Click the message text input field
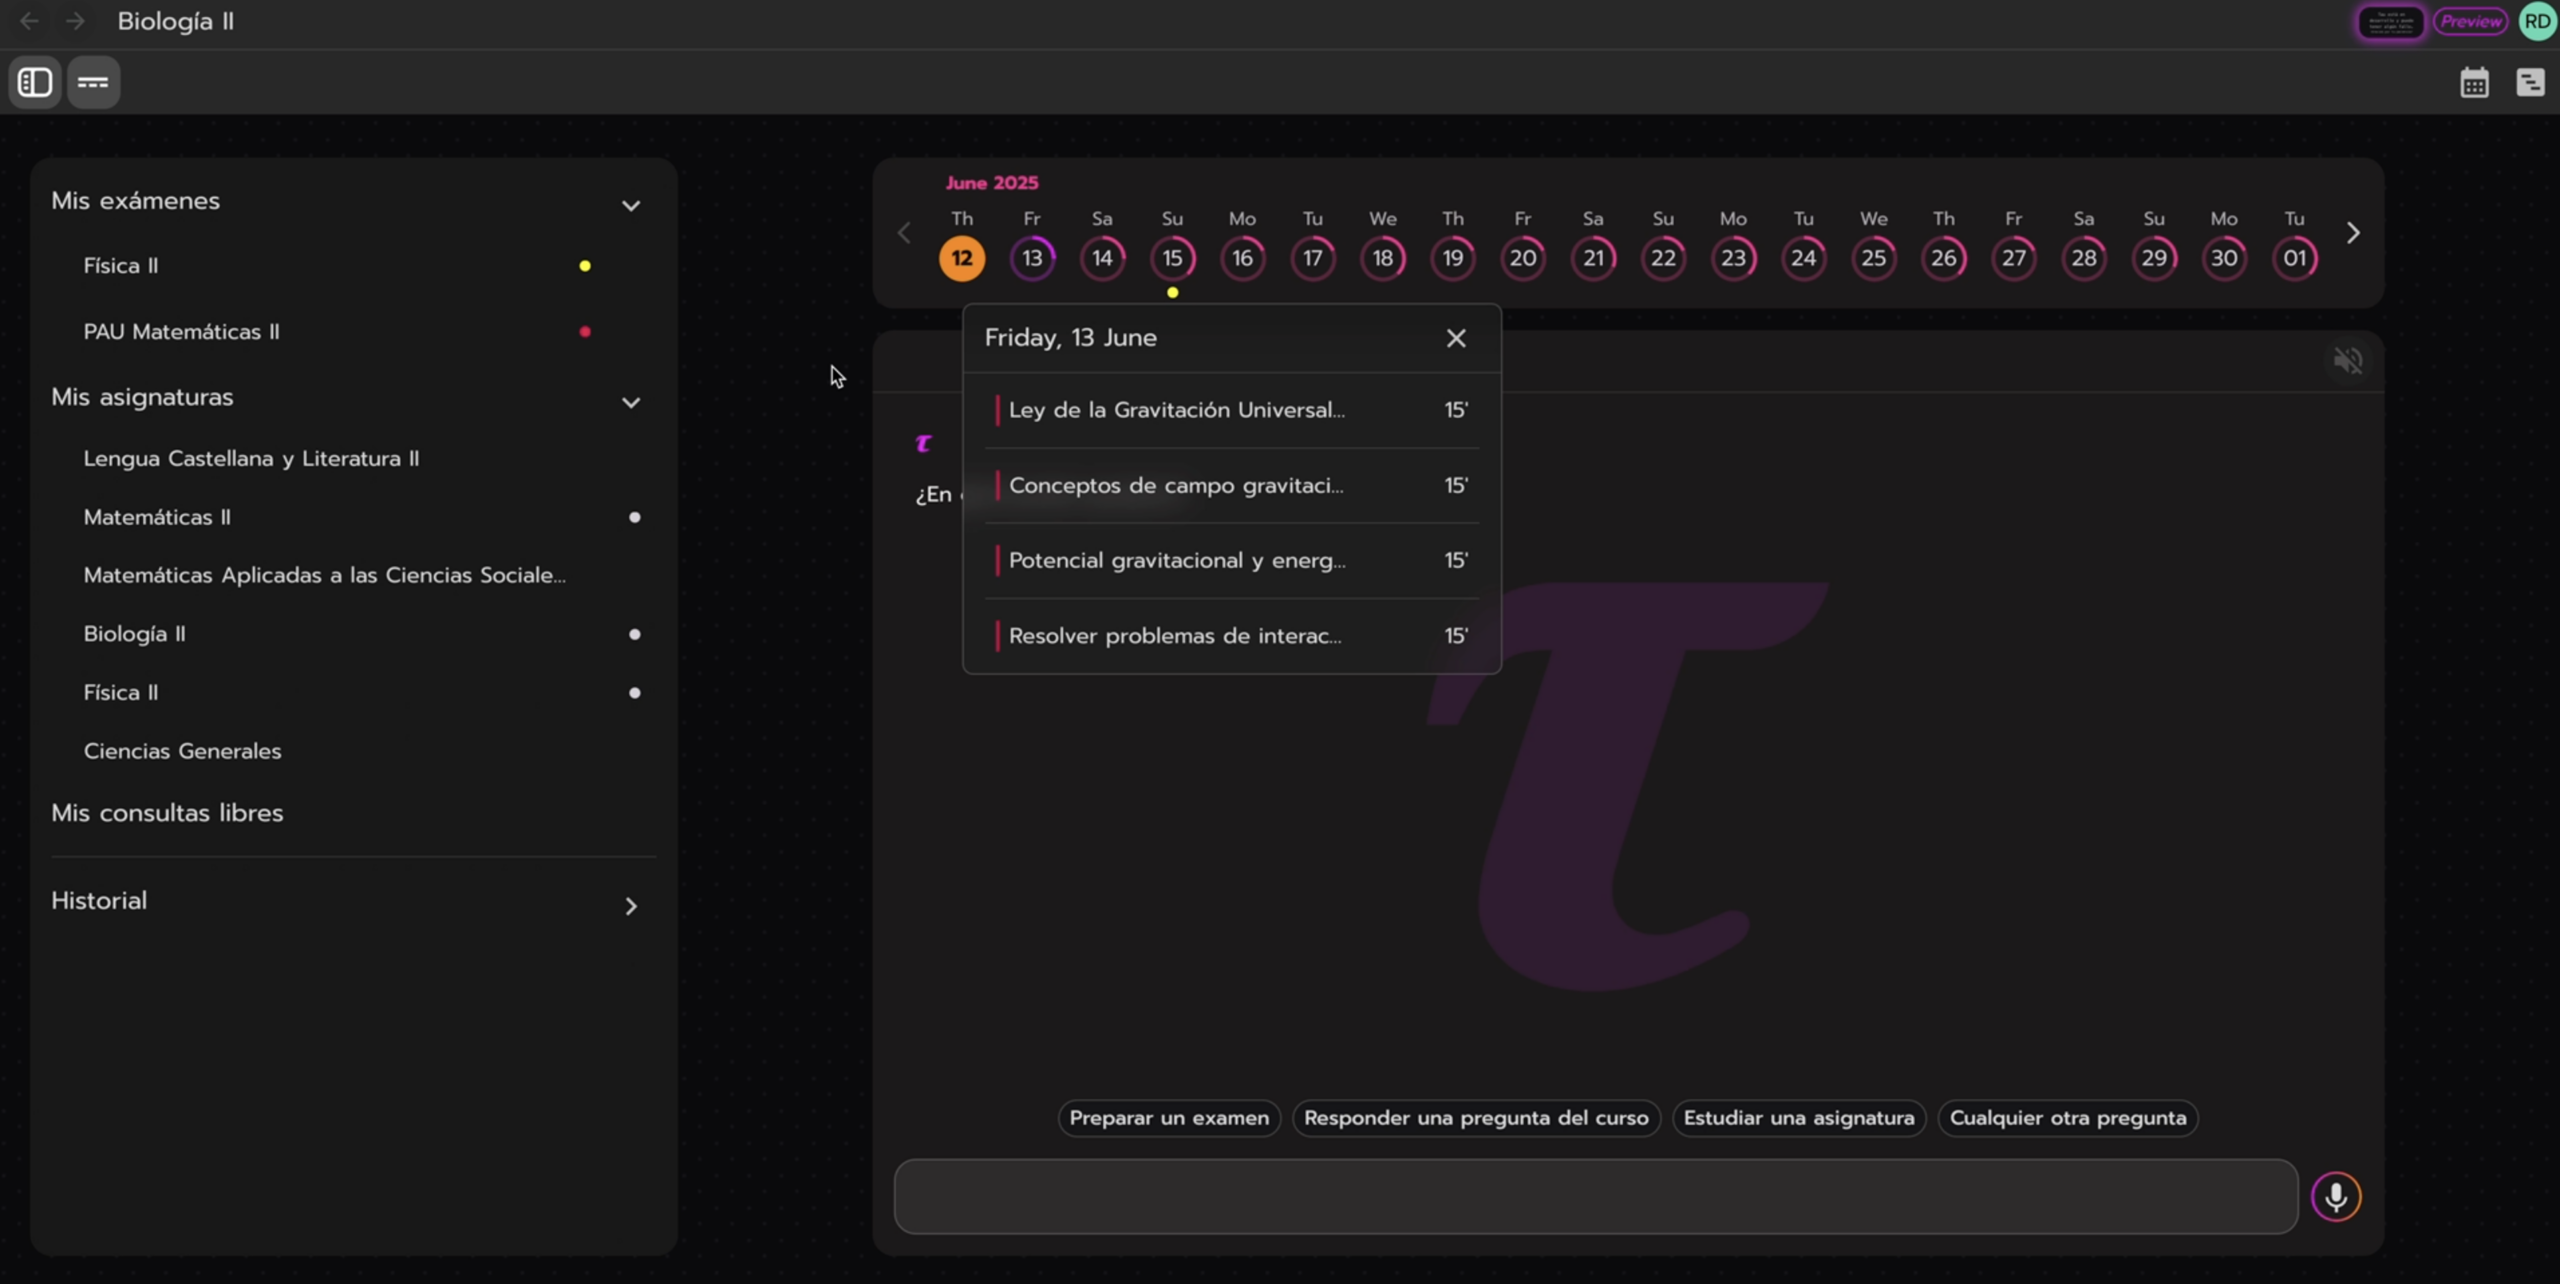The height and width of the screenshot is (1284, 2560). 1595,1196
